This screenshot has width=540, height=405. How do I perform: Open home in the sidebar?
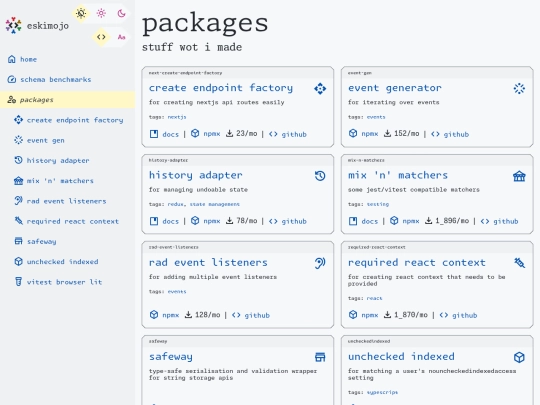(x=68, y=59)
